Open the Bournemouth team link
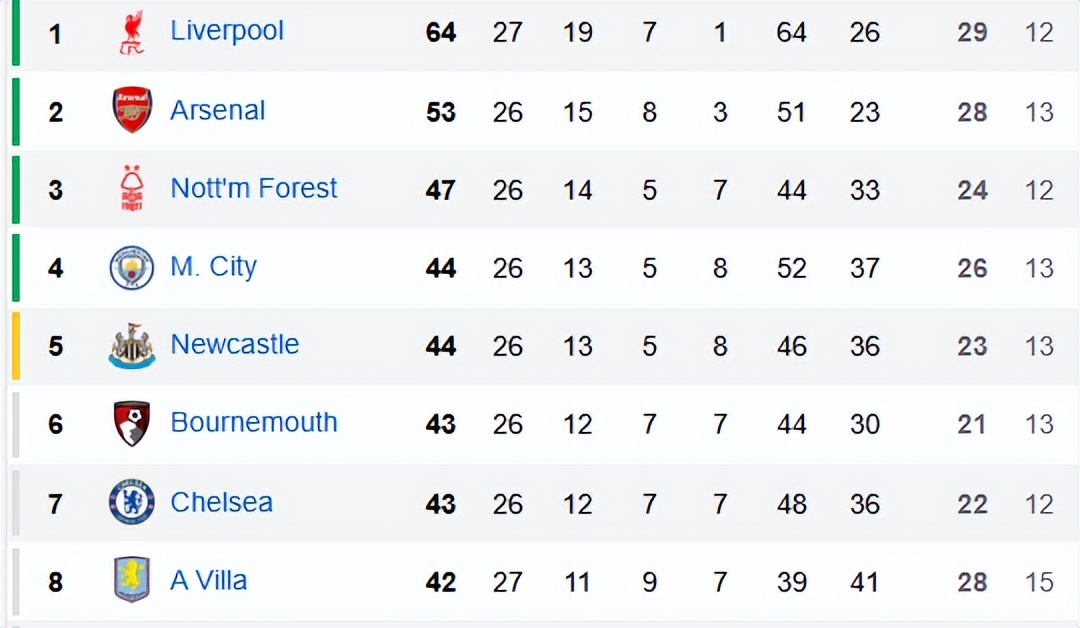The width and height of the screenshot is (1080, 628). 254,423
